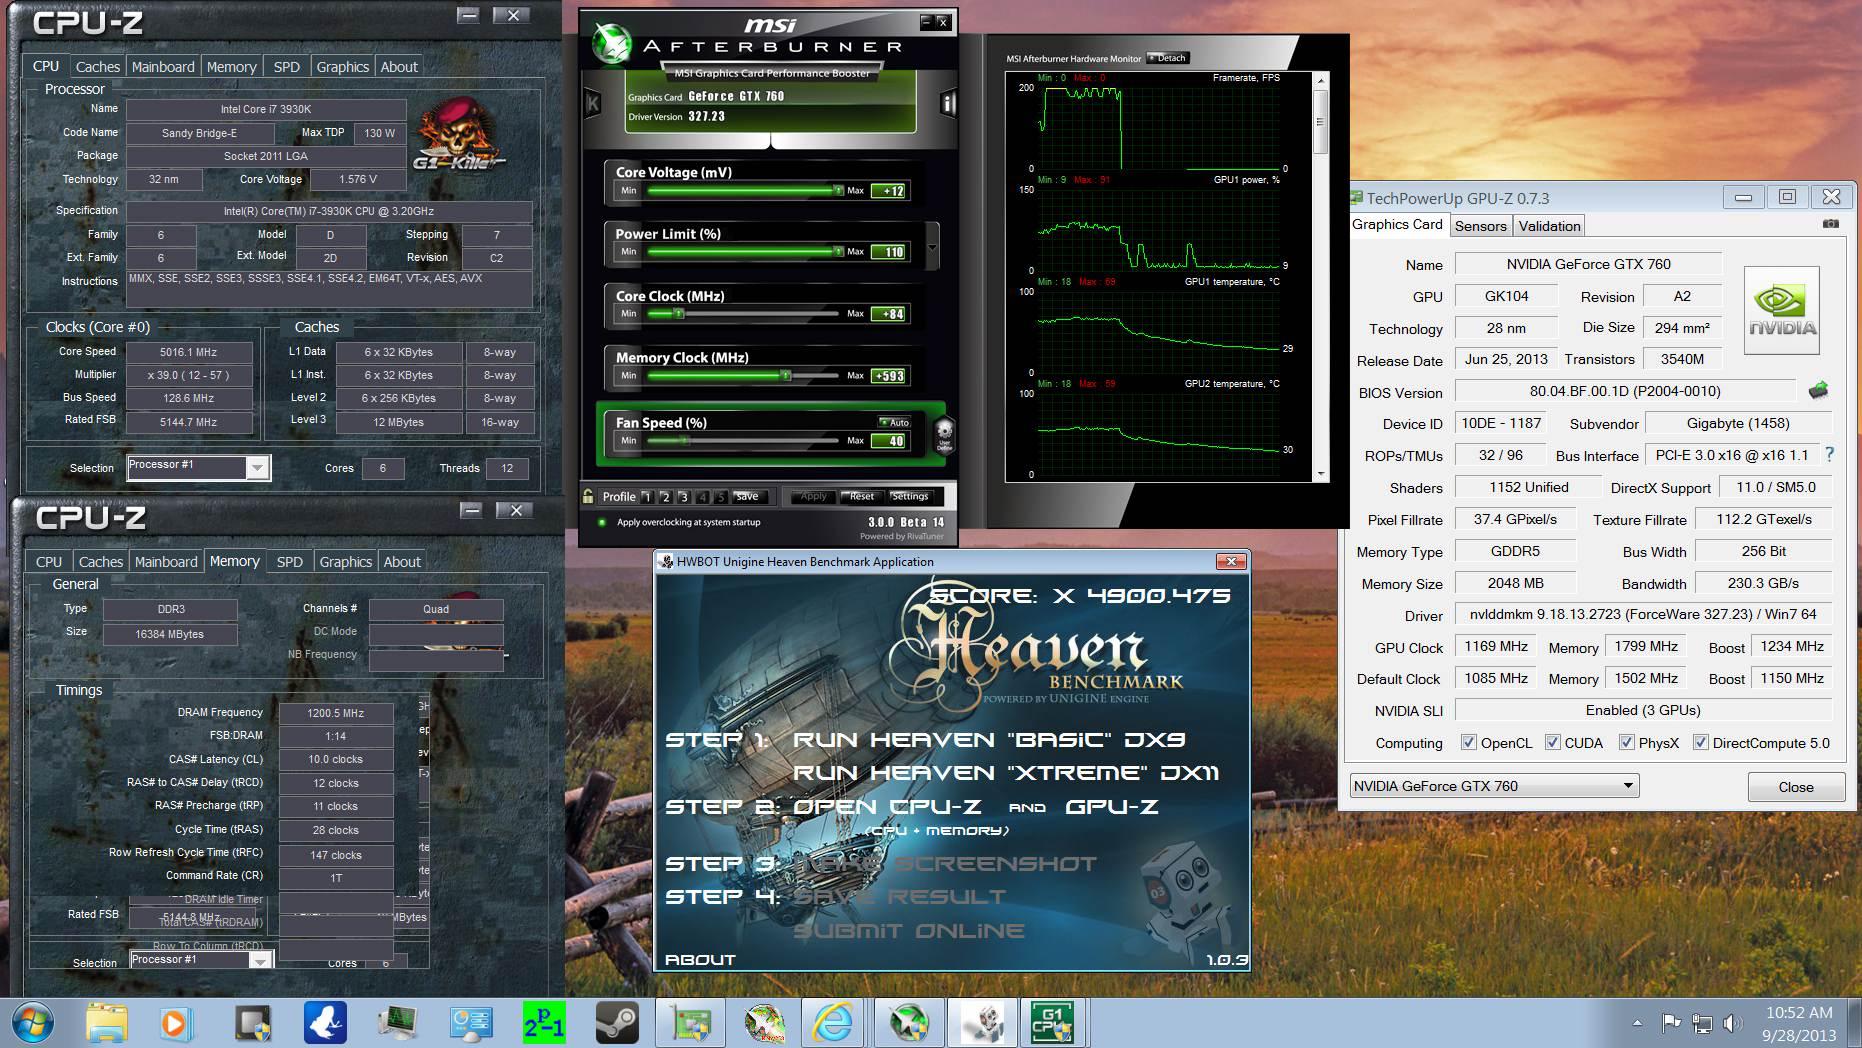Open GPU selection dropdown in GPU-Z
1862x1048 pixels.
1494,786
